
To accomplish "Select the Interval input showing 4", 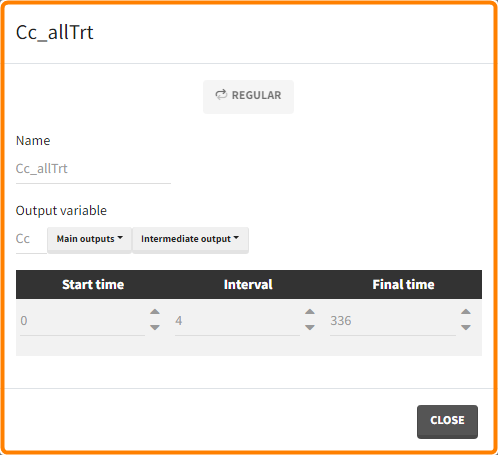I will pyautogui.click(x=237, y=321).
